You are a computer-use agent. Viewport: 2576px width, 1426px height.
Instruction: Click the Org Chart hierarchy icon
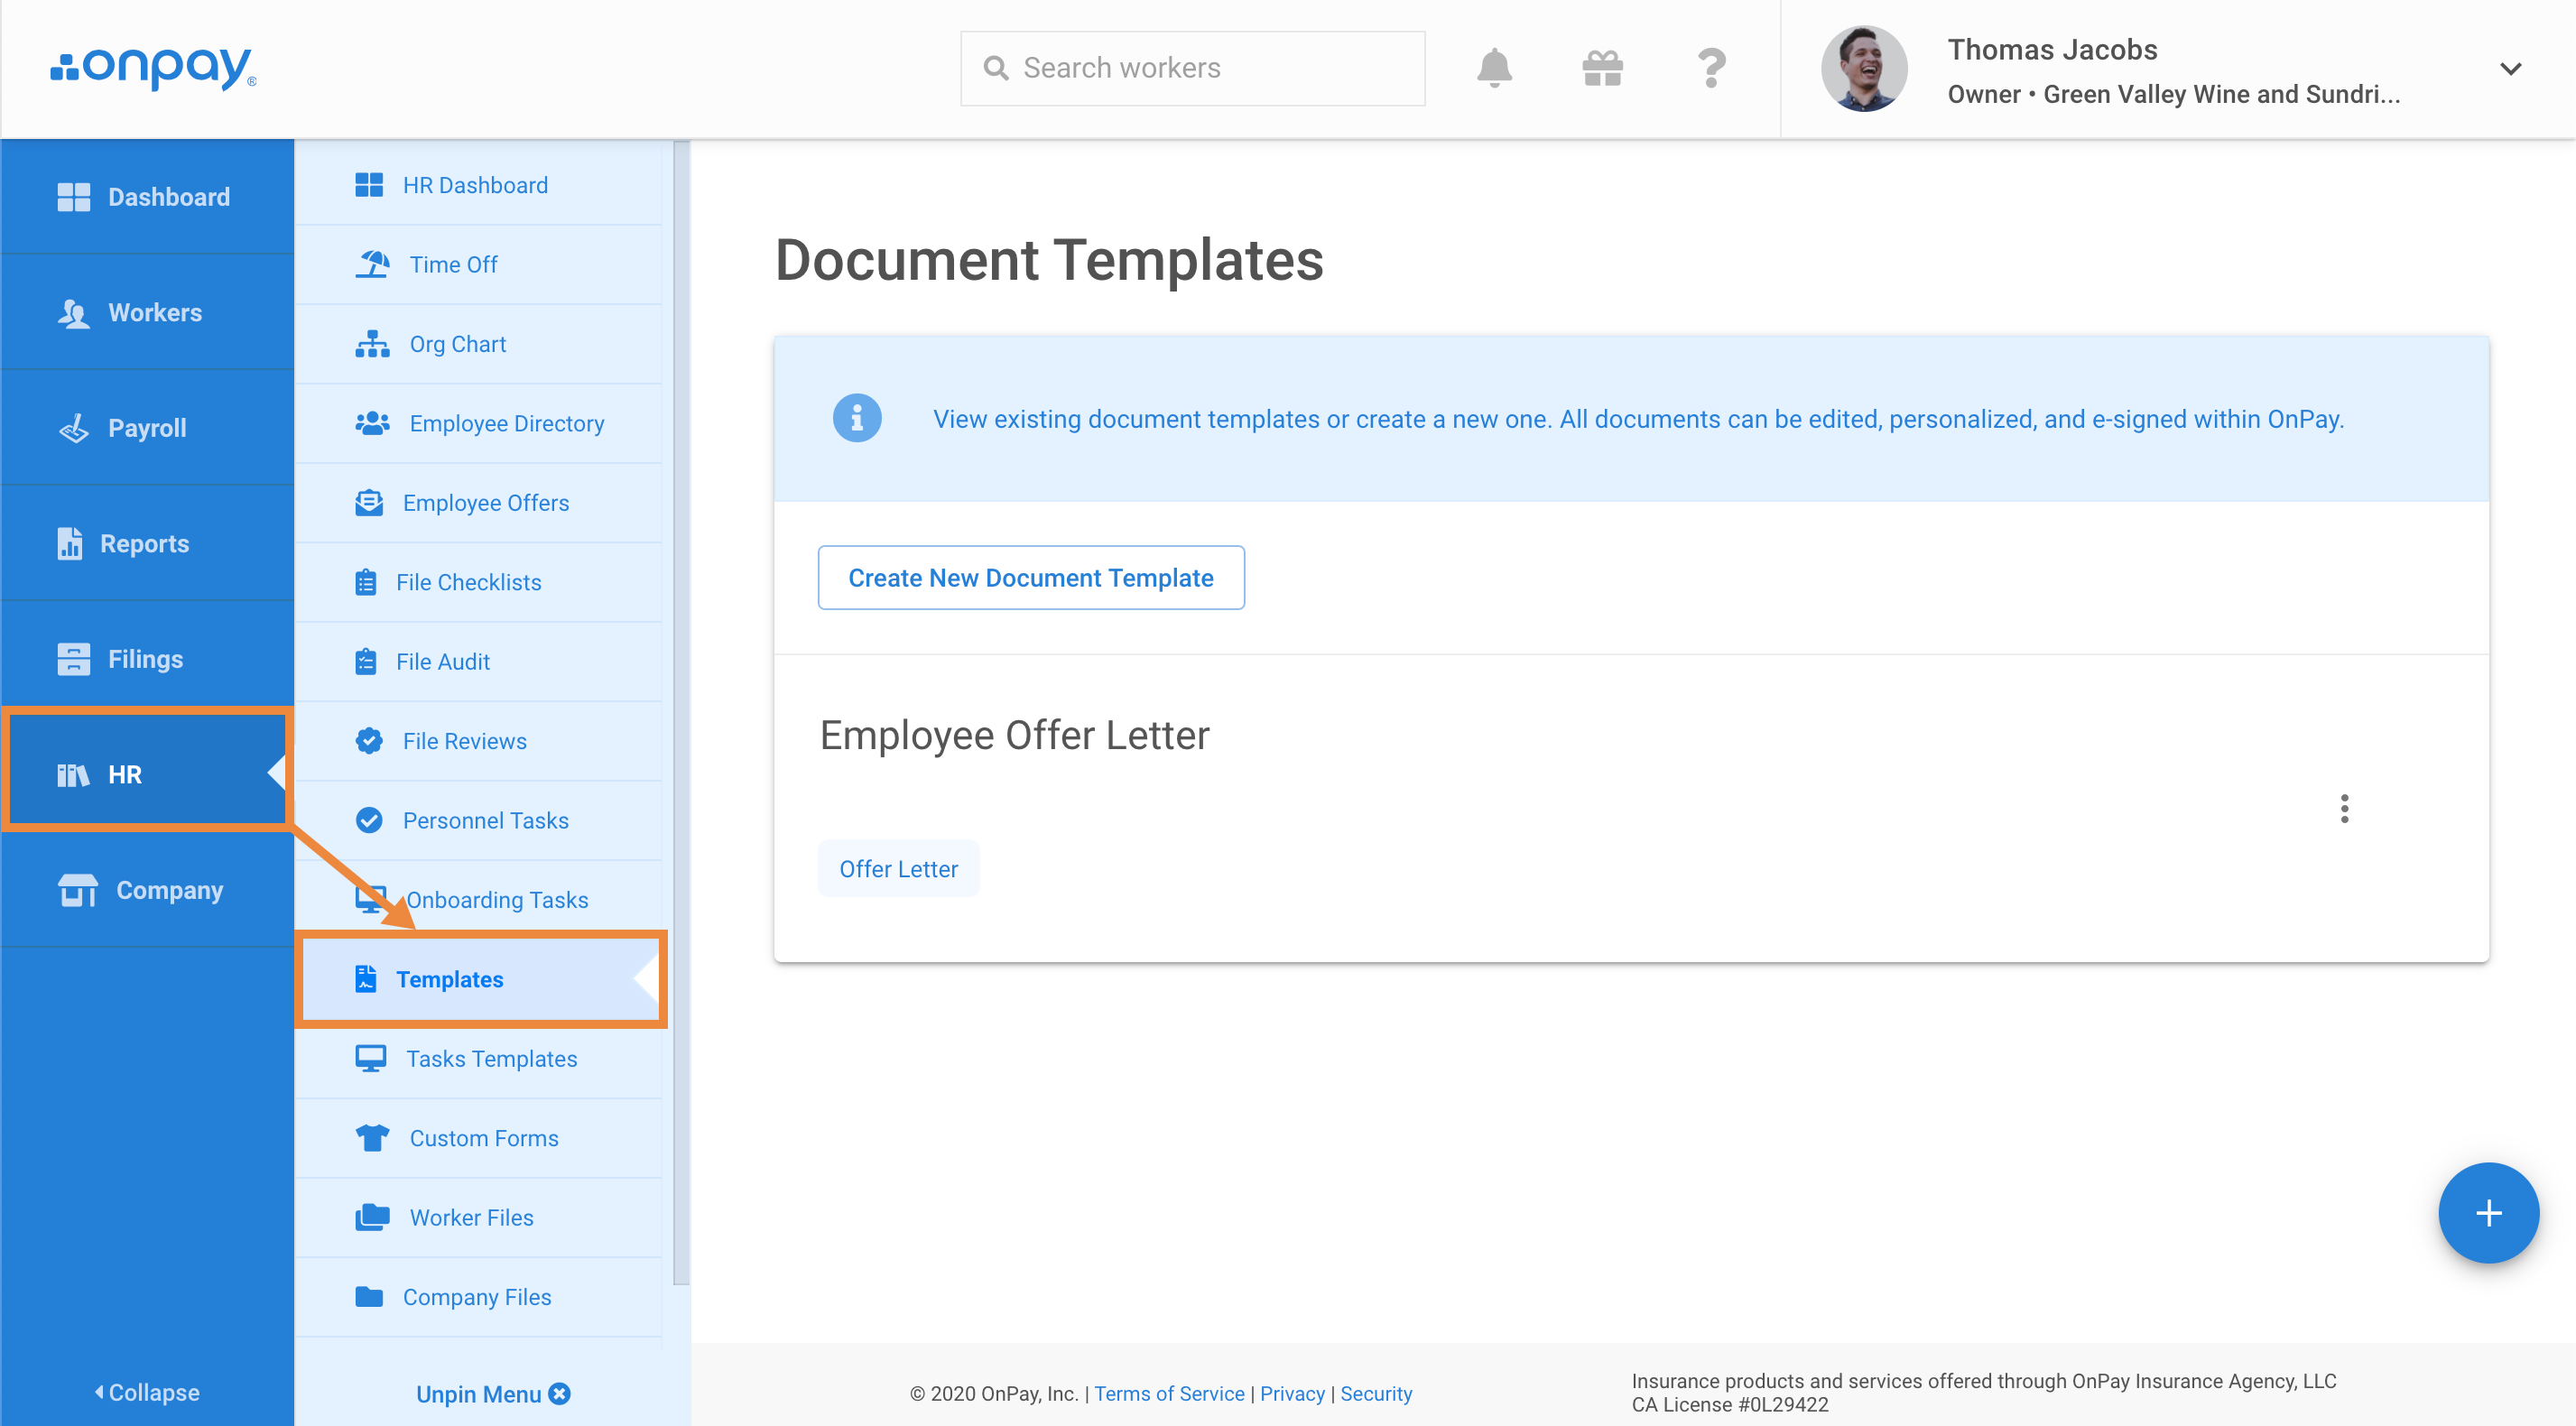[372, 344]
